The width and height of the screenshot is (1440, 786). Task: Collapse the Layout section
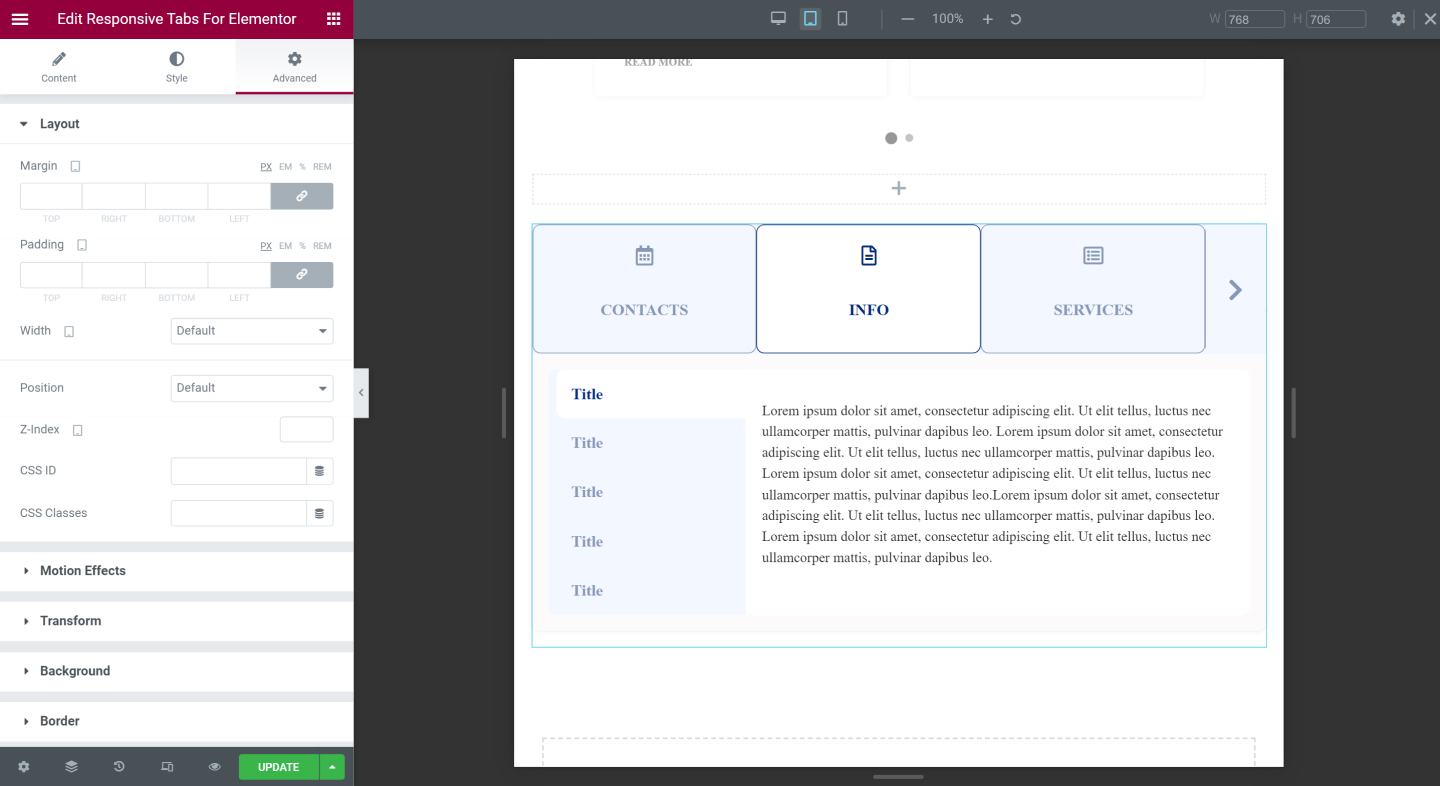tap(176, 124)
